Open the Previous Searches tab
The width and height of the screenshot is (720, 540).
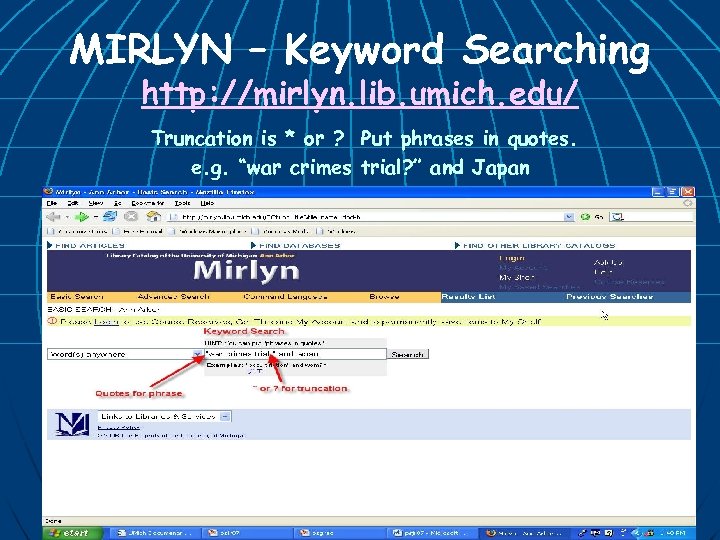[609, 297]
